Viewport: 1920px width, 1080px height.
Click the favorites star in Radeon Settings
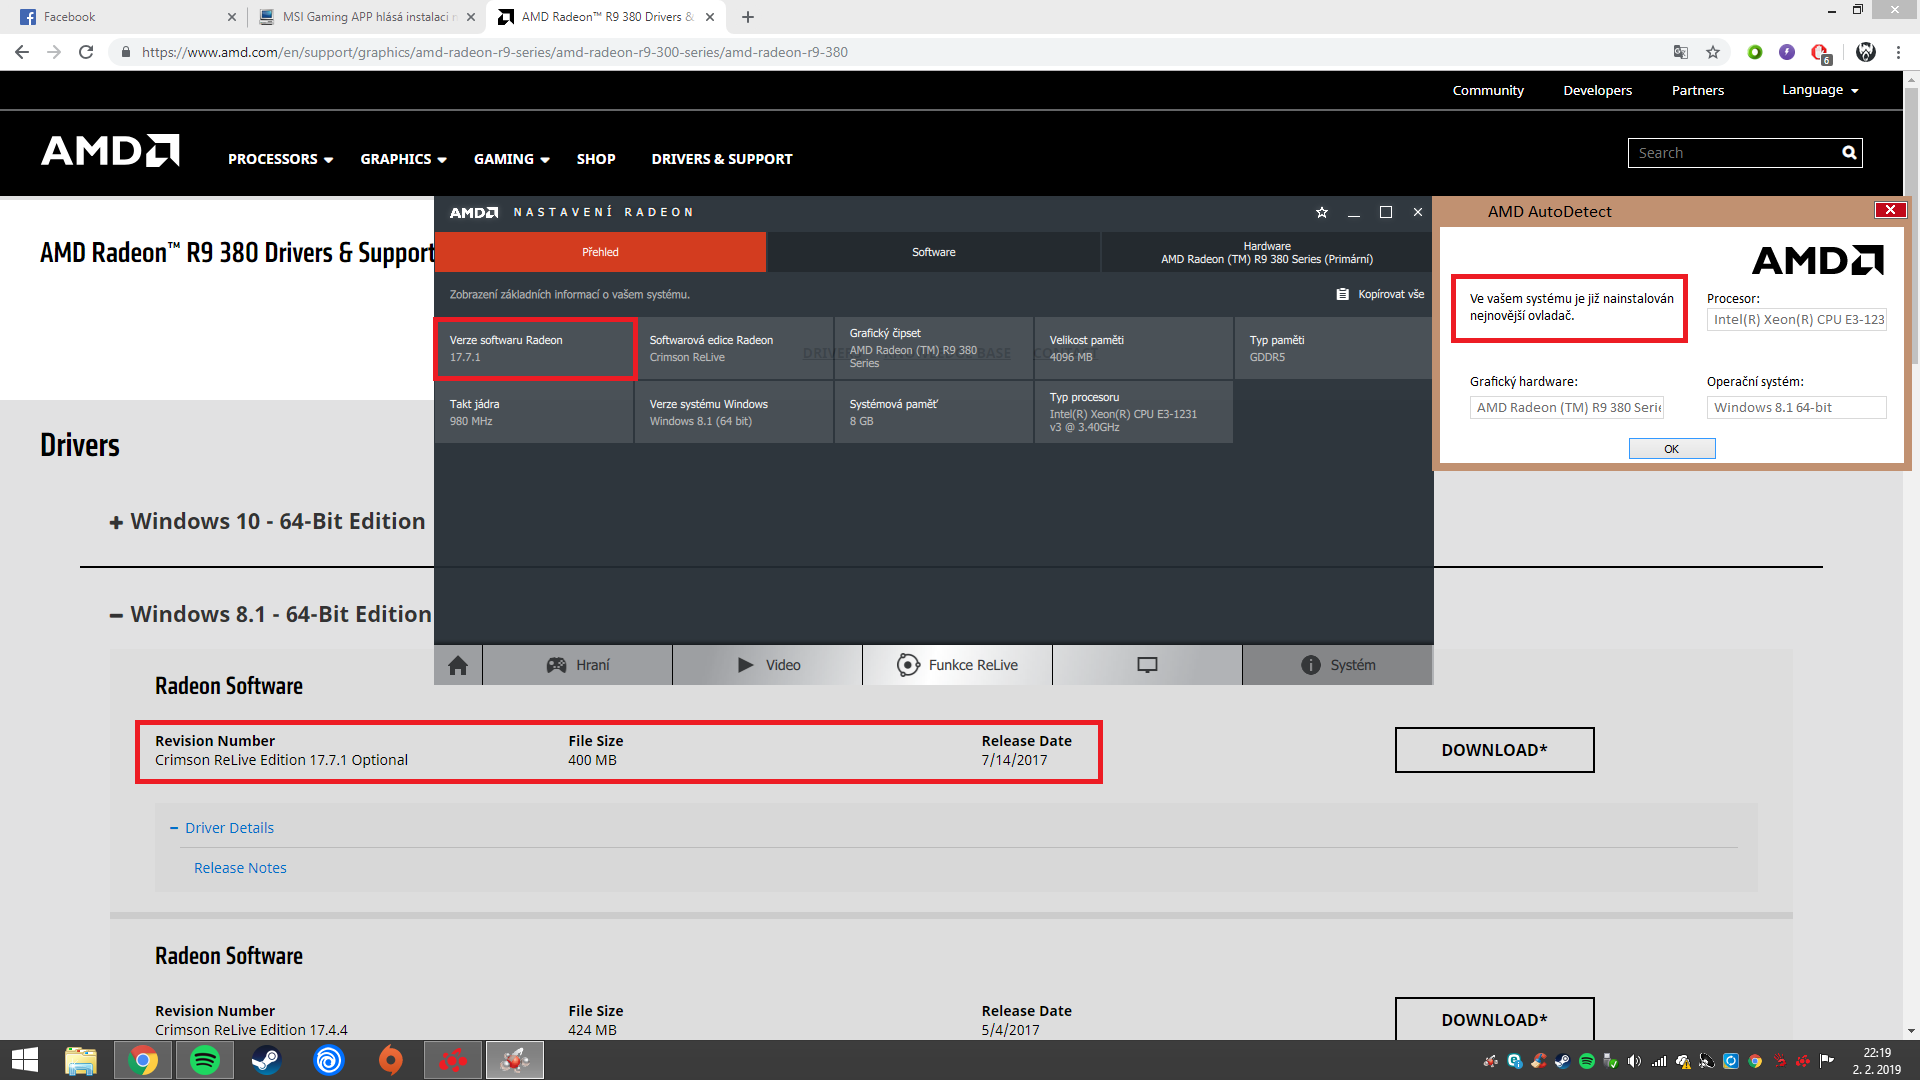1322,212
